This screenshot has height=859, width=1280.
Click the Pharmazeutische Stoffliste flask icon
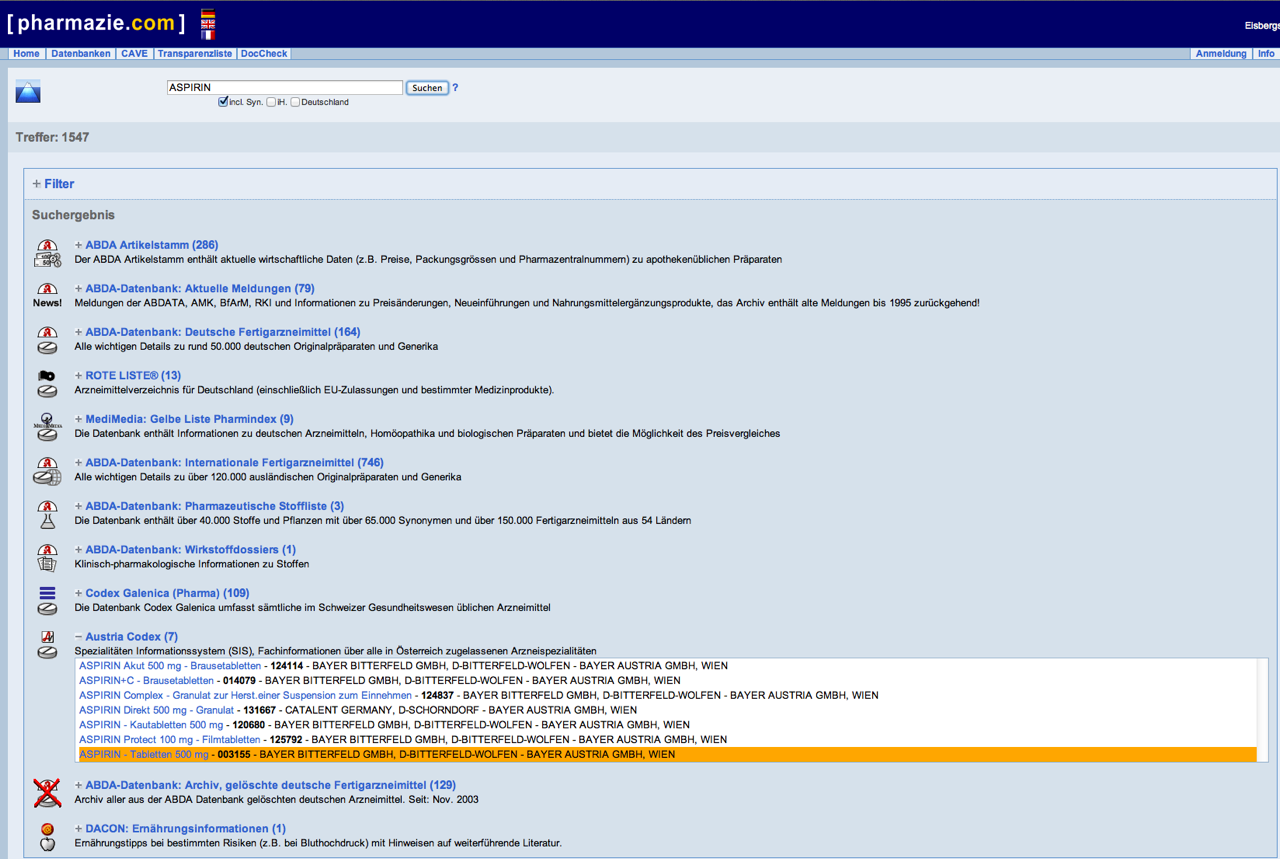click(47, 514)
